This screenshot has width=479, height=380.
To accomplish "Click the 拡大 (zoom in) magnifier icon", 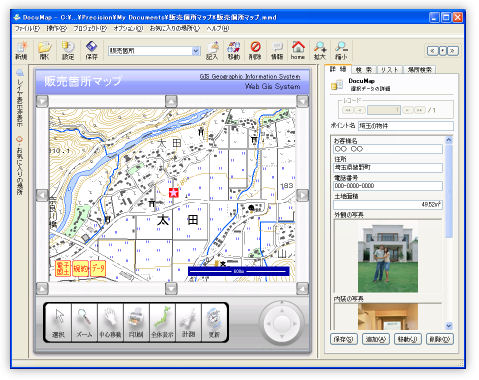I will click(x=320, y=51).
